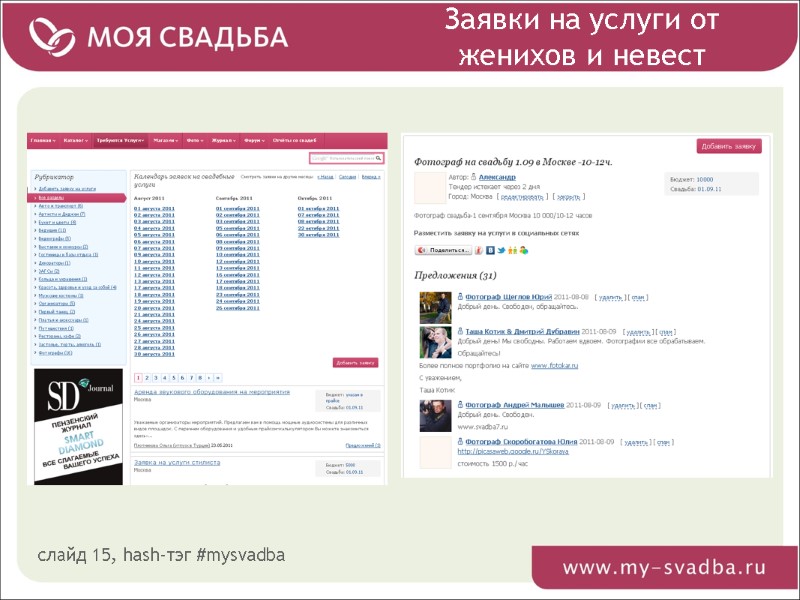The width and height of the screenshot is (800, 600).
Task: Open the Авто и транспорт category
Action: [x=61, y=206]
